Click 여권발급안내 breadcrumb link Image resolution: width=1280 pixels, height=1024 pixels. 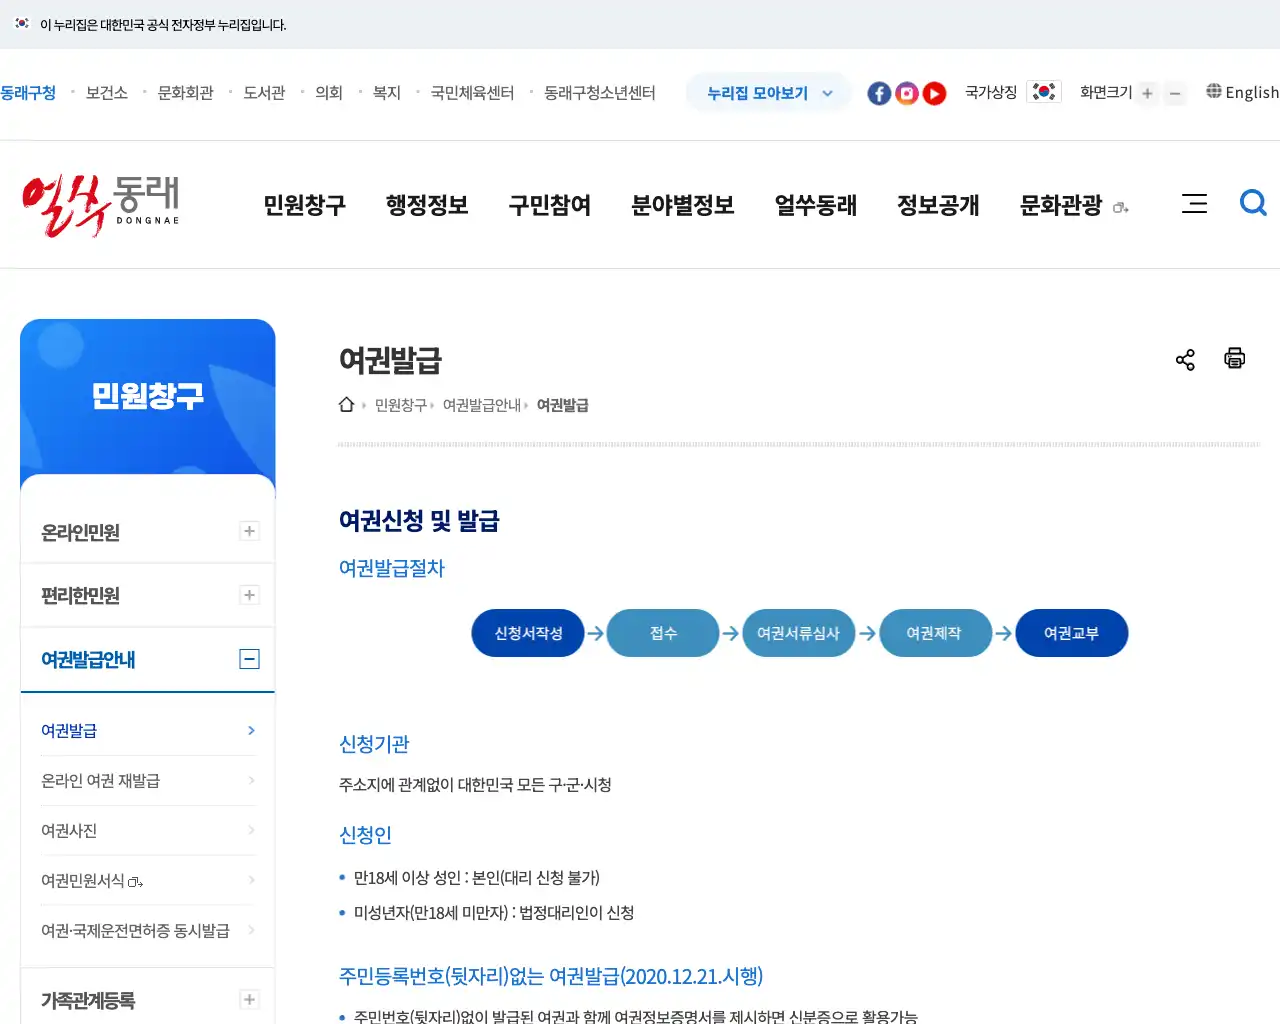click(x=482, y=405)
